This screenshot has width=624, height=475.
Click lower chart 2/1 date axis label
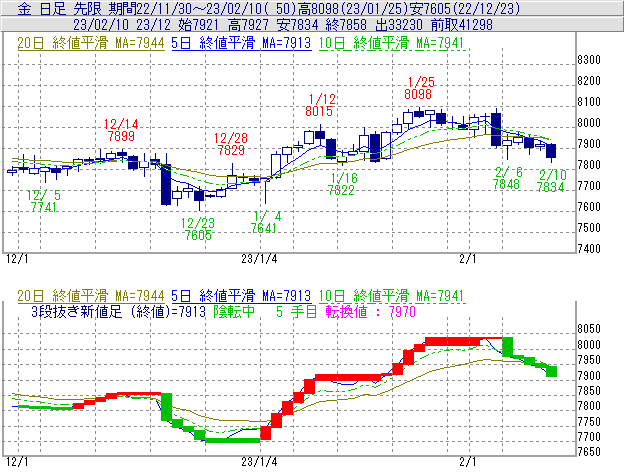[468, 462]
